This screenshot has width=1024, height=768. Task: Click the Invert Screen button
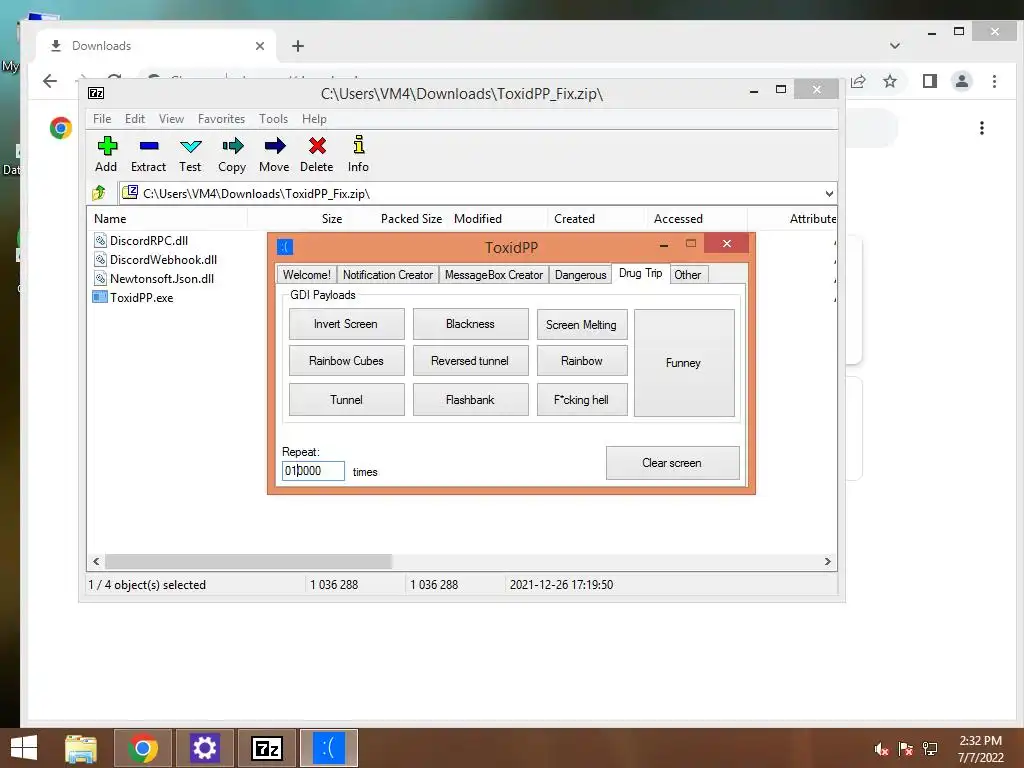pos(346,324)
